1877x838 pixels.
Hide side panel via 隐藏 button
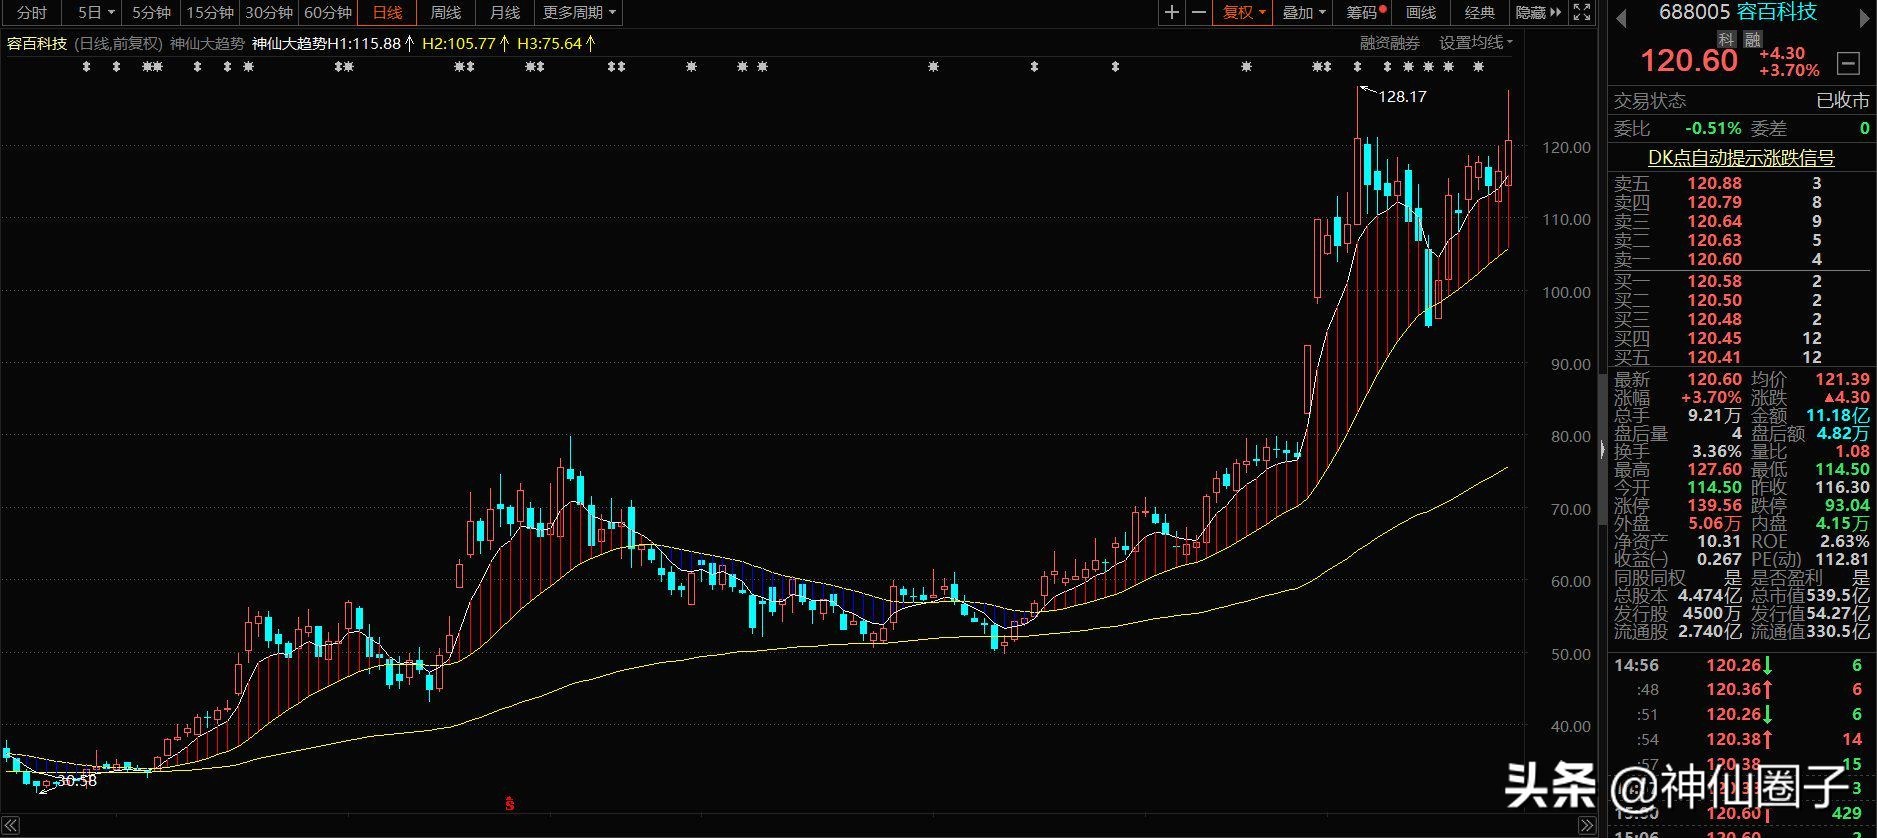tap(1538, 12)
